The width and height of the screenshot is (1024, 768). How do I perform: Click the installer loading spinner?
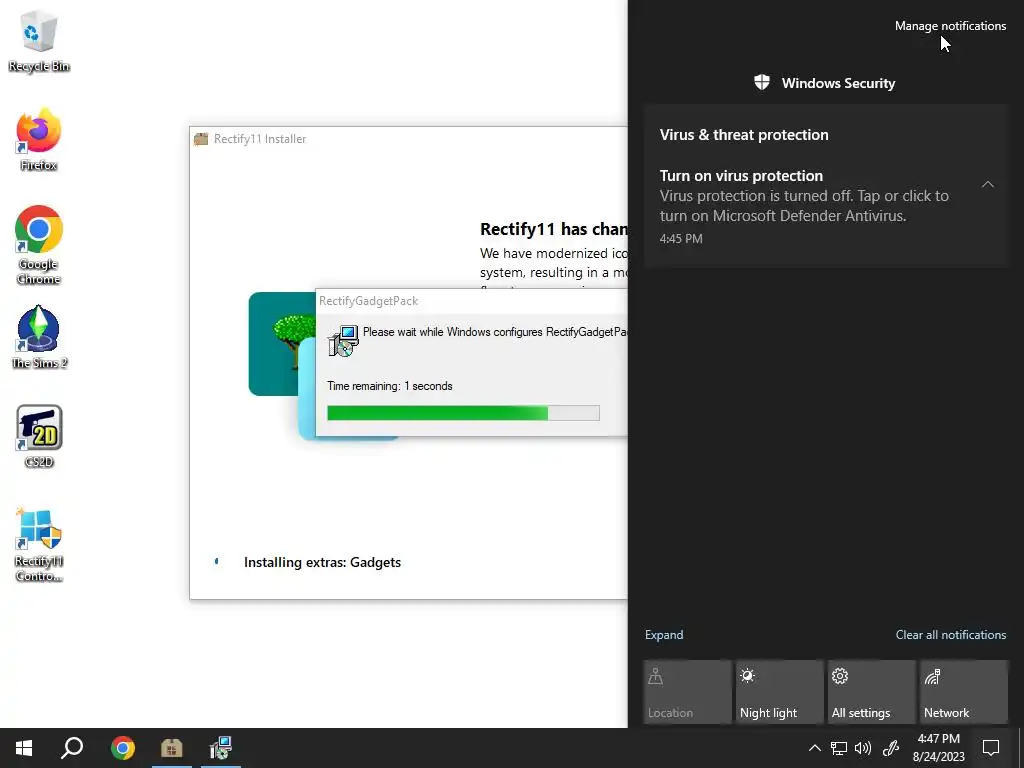217,562
